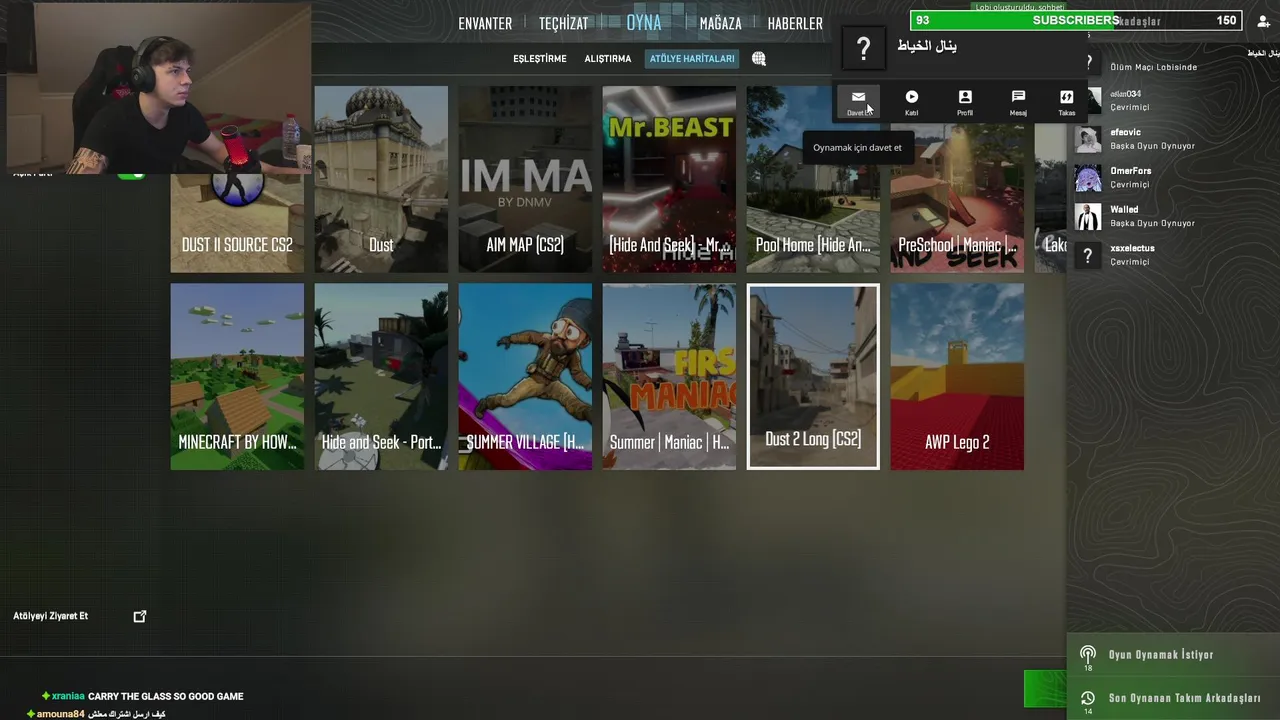Click the Atölyeyi Ziyaret Et link
Image resolution: width=1280 pixels, height=720 pixels.
click(x=51, y=616)
